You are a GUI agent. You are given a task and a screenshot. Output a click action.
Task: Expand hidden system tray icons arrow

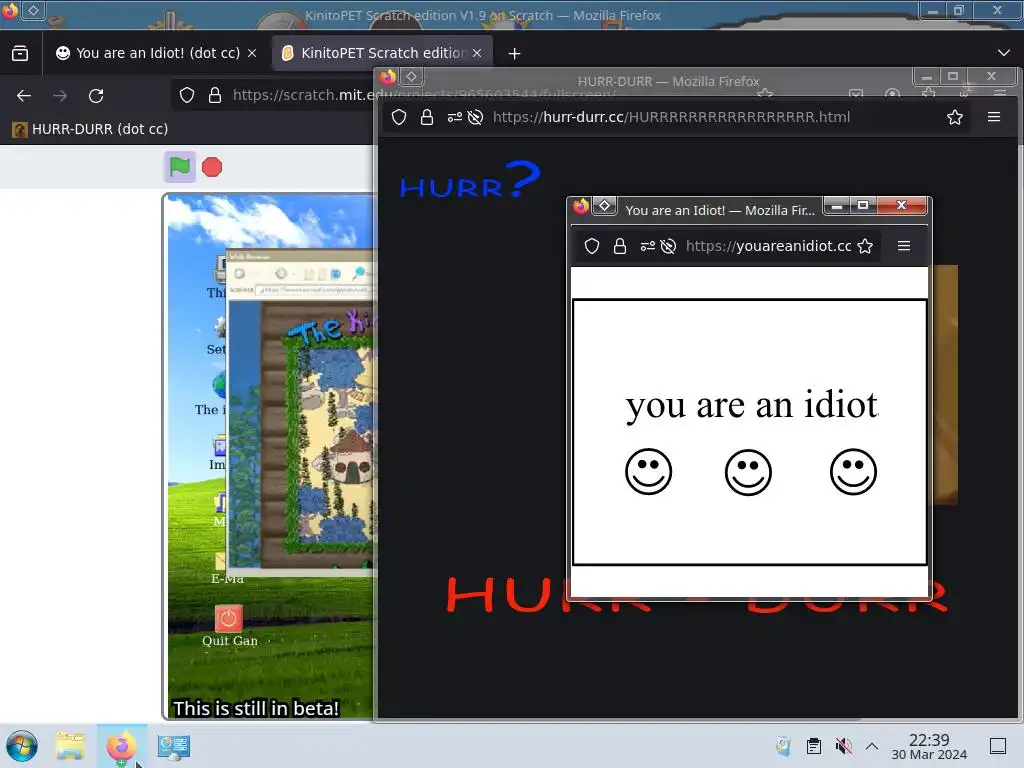872,746
